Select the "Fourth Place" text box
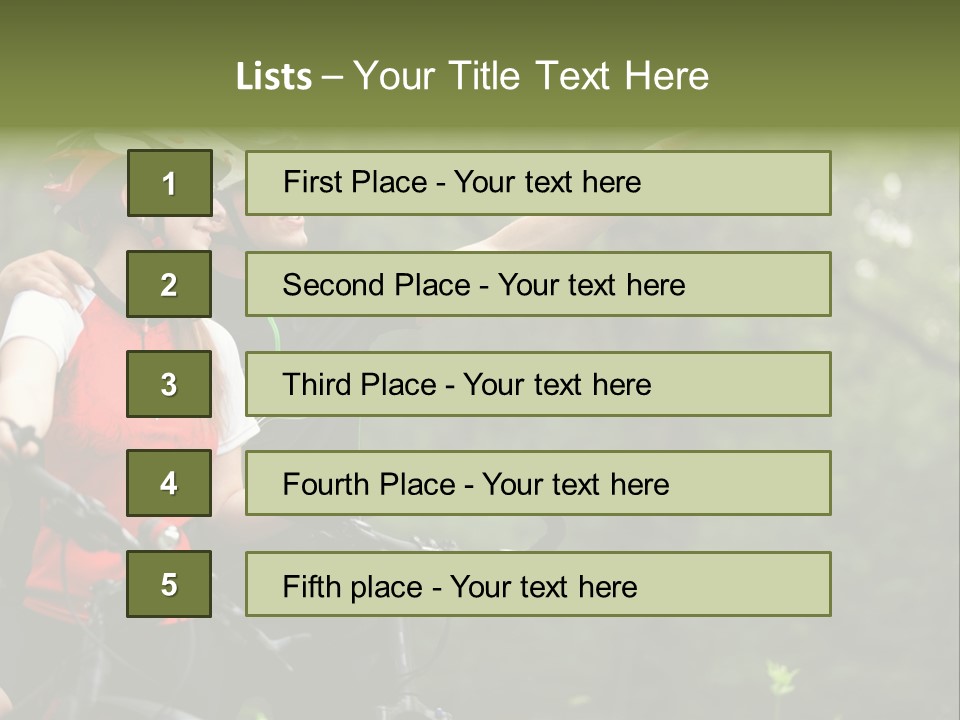Image resolution: width=960 pixels, height=720 pixels. click(x=538, y=484)
